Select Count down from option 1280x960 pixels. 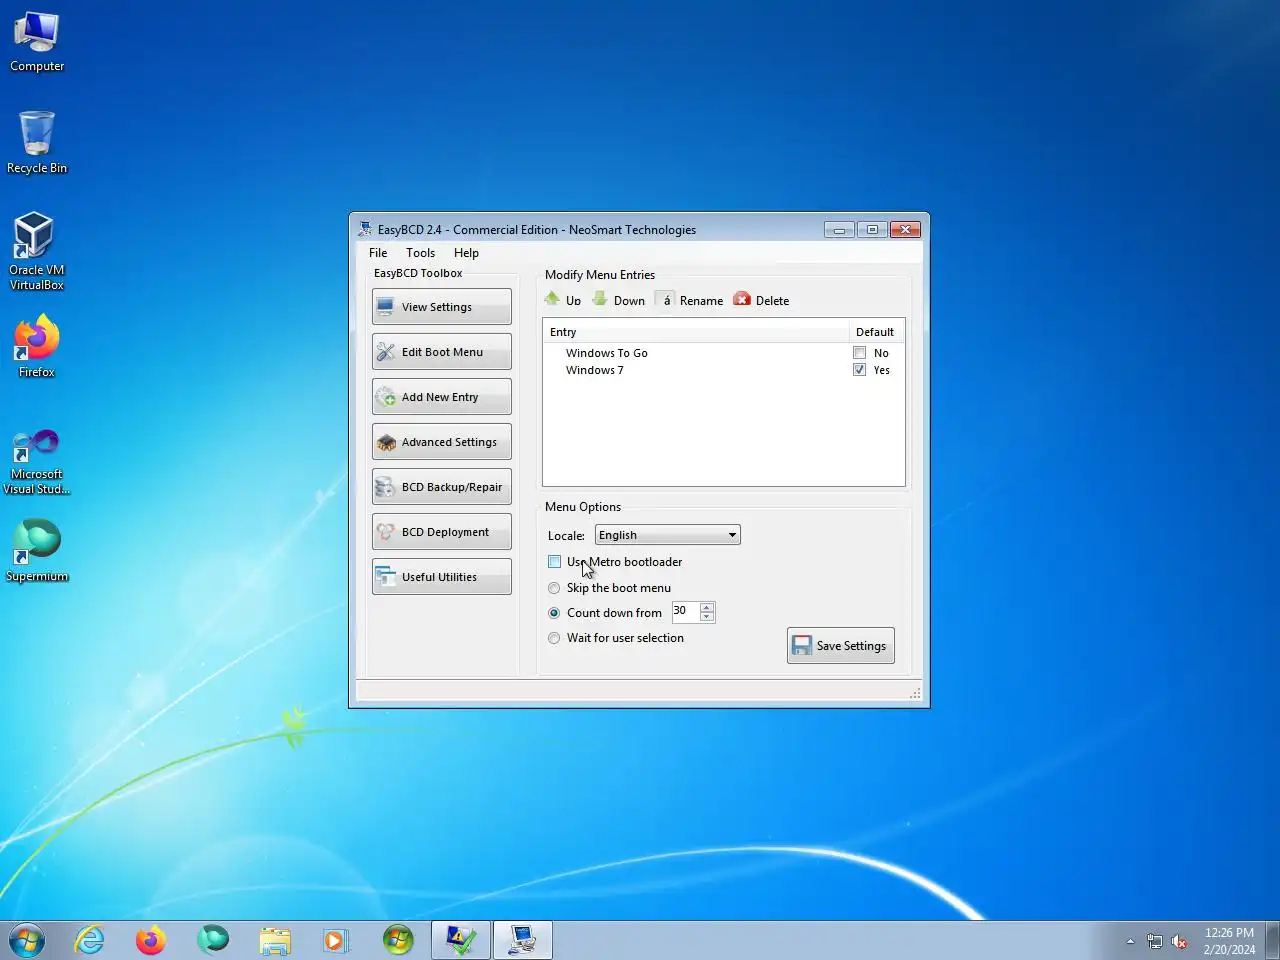pos(554,613)
